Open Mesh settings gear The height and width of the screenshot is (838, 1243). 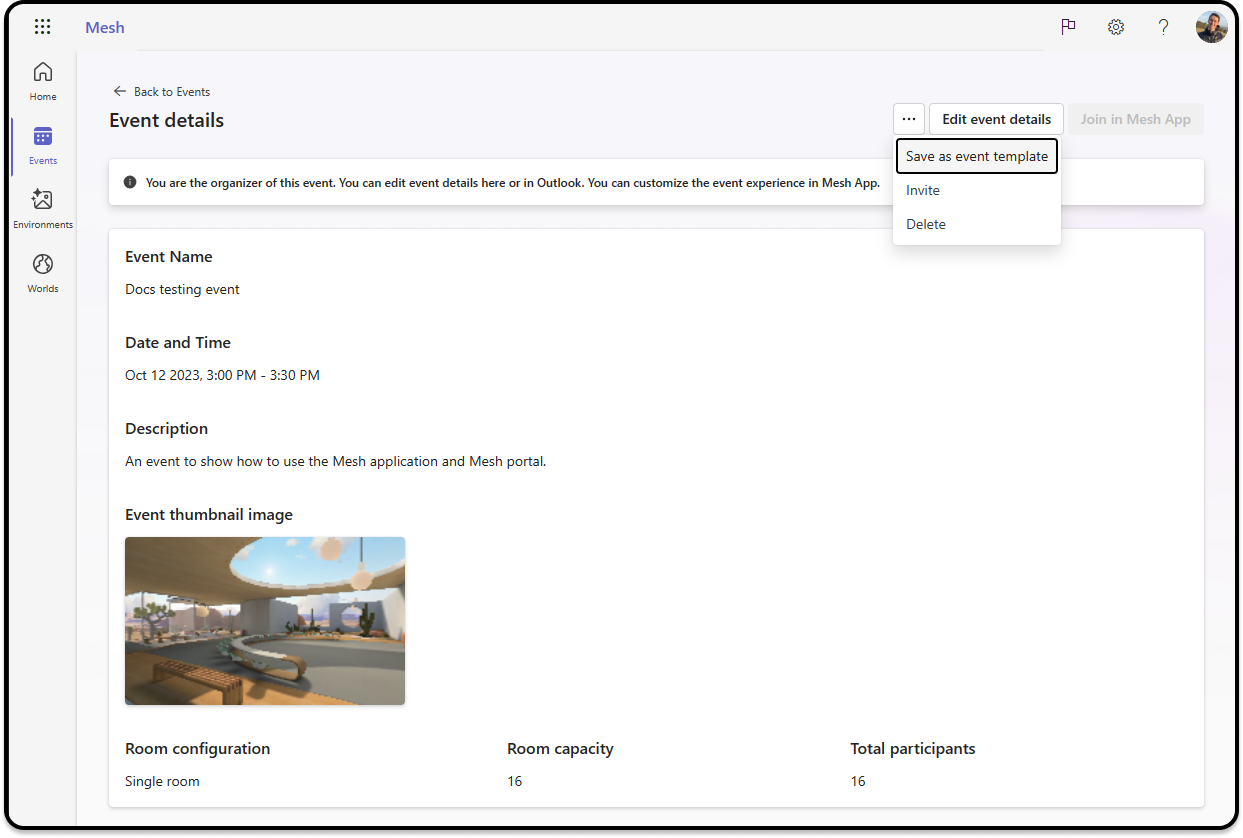[1115, 27]
